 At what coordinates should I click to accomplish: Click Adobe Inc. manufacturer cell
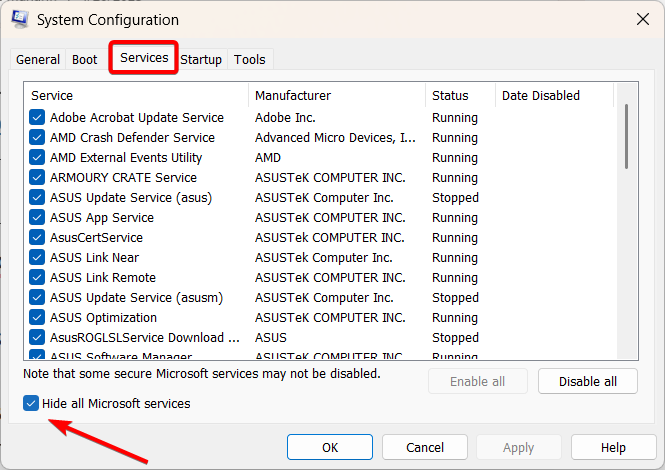285,118
